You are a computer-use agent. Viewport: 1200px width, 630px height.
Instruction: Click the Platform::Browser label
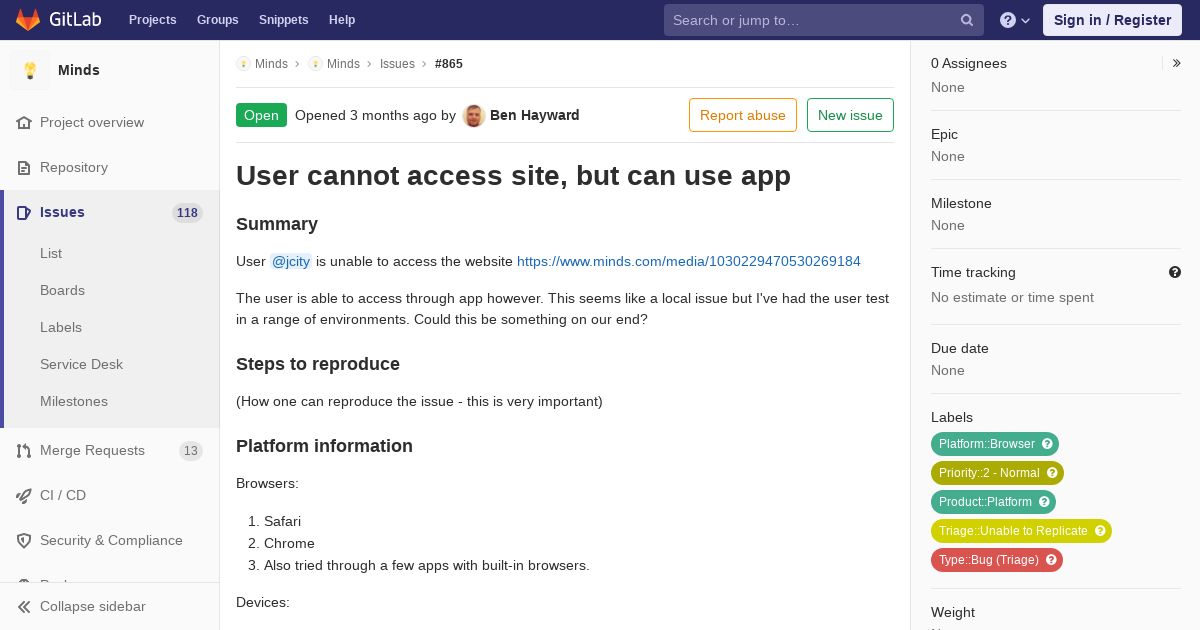point(987,444)
